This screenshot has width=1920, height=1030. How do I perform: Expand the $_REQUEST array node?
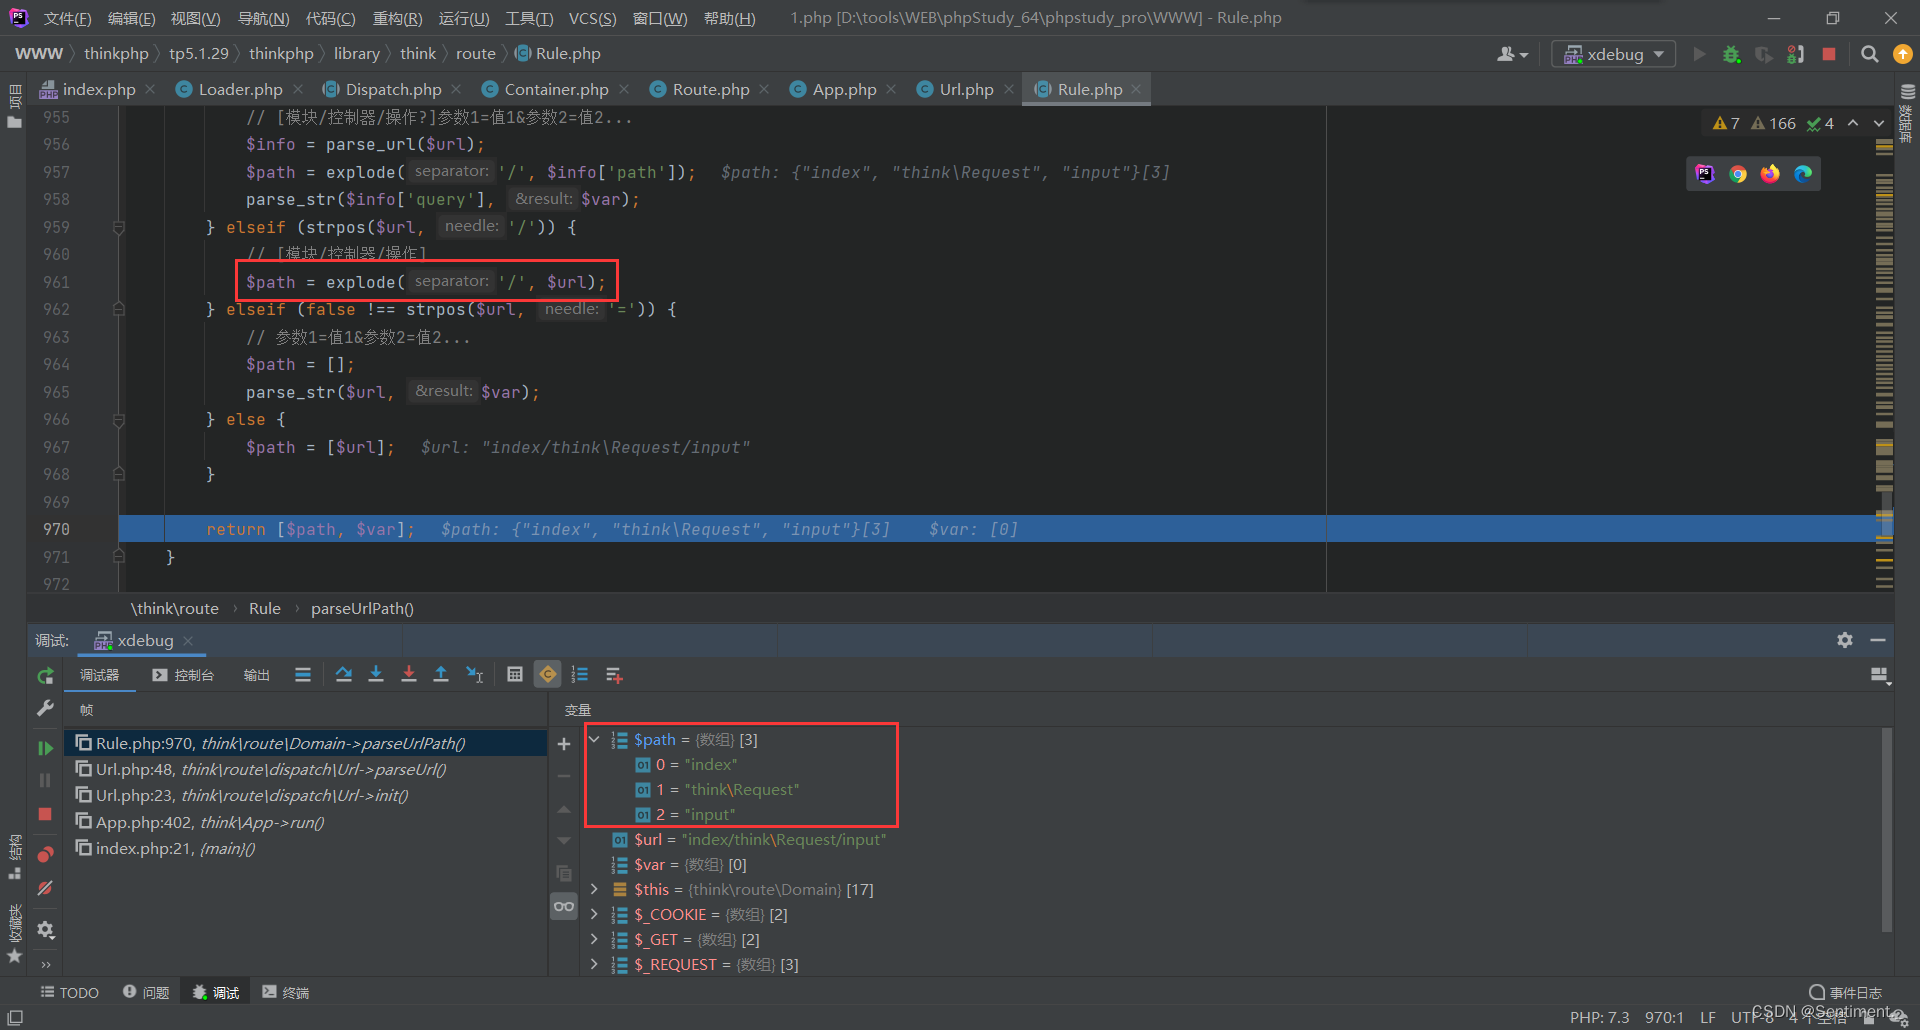pyautogui.click(x=595, y=964)
